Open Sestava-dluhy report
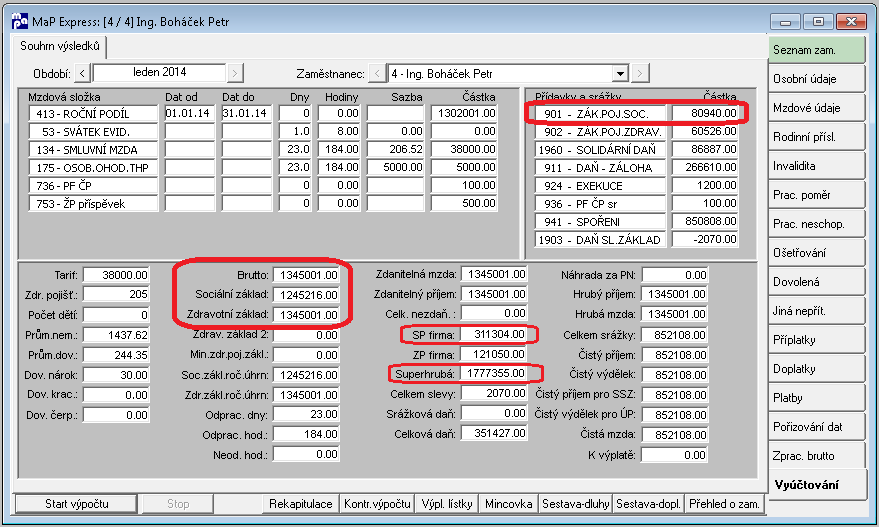879x527 pixels. [576, 503]
